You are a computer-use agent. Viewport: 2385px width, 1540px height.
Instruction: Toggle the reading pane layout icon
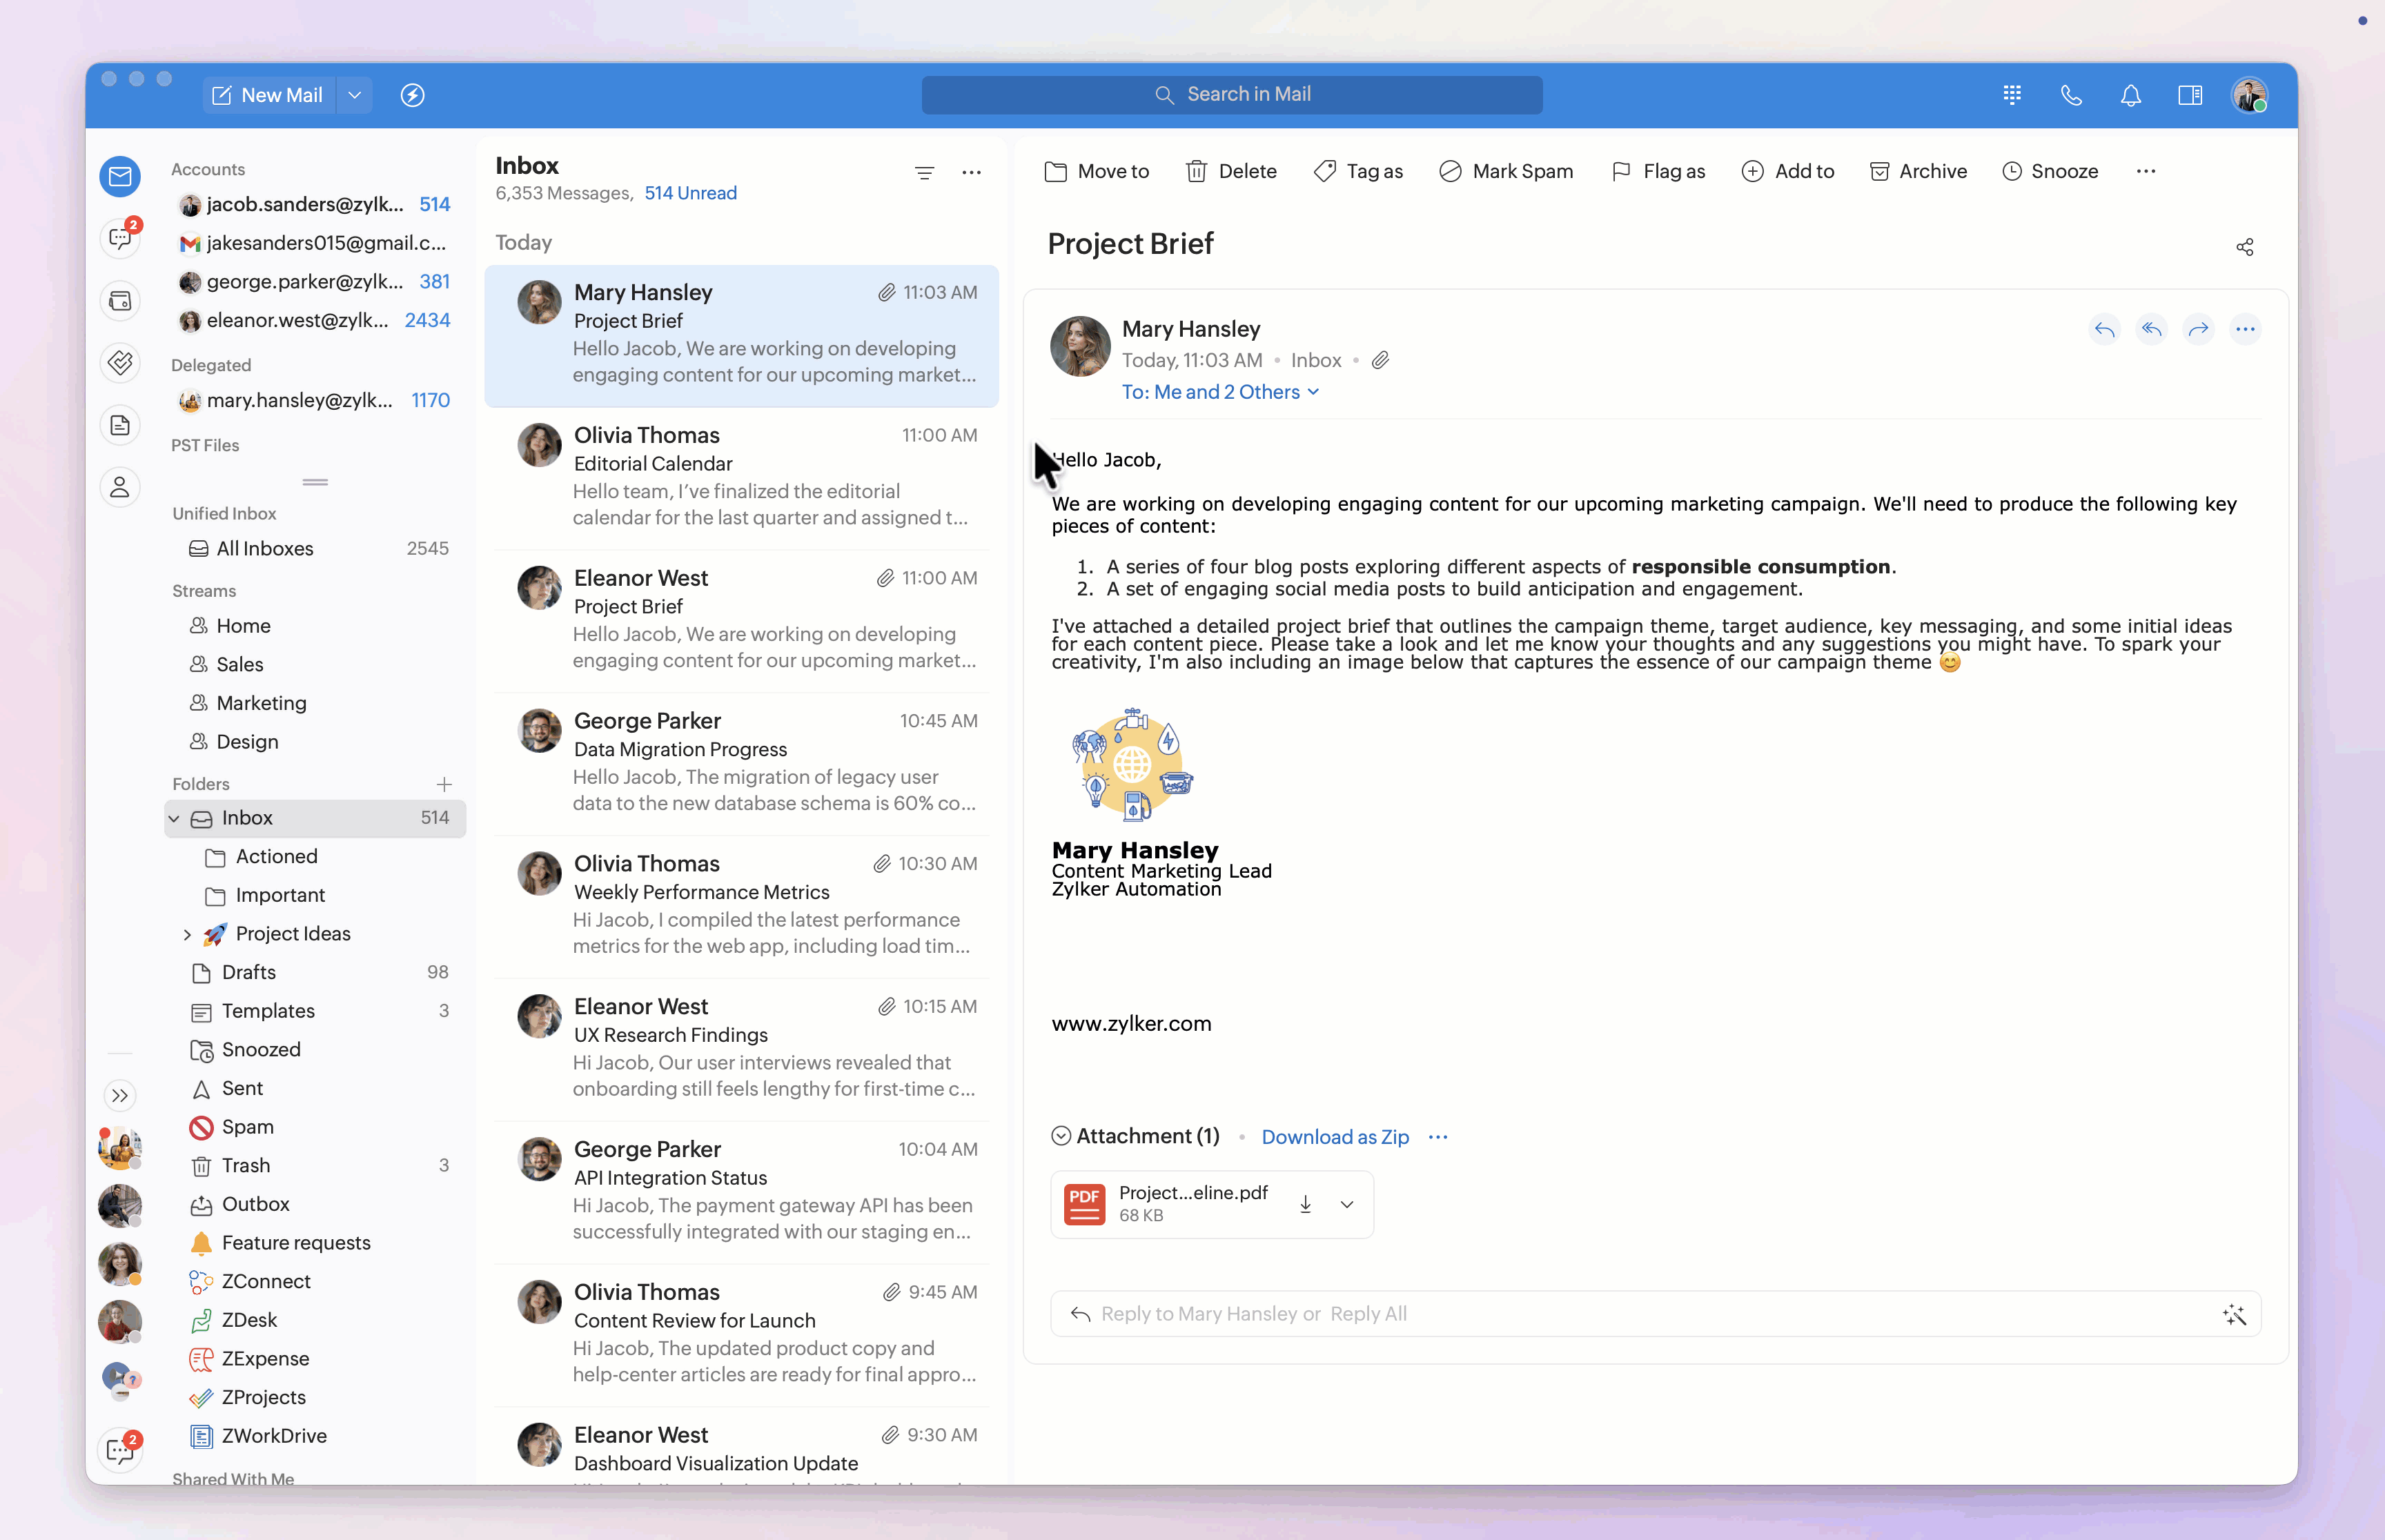2190,95
